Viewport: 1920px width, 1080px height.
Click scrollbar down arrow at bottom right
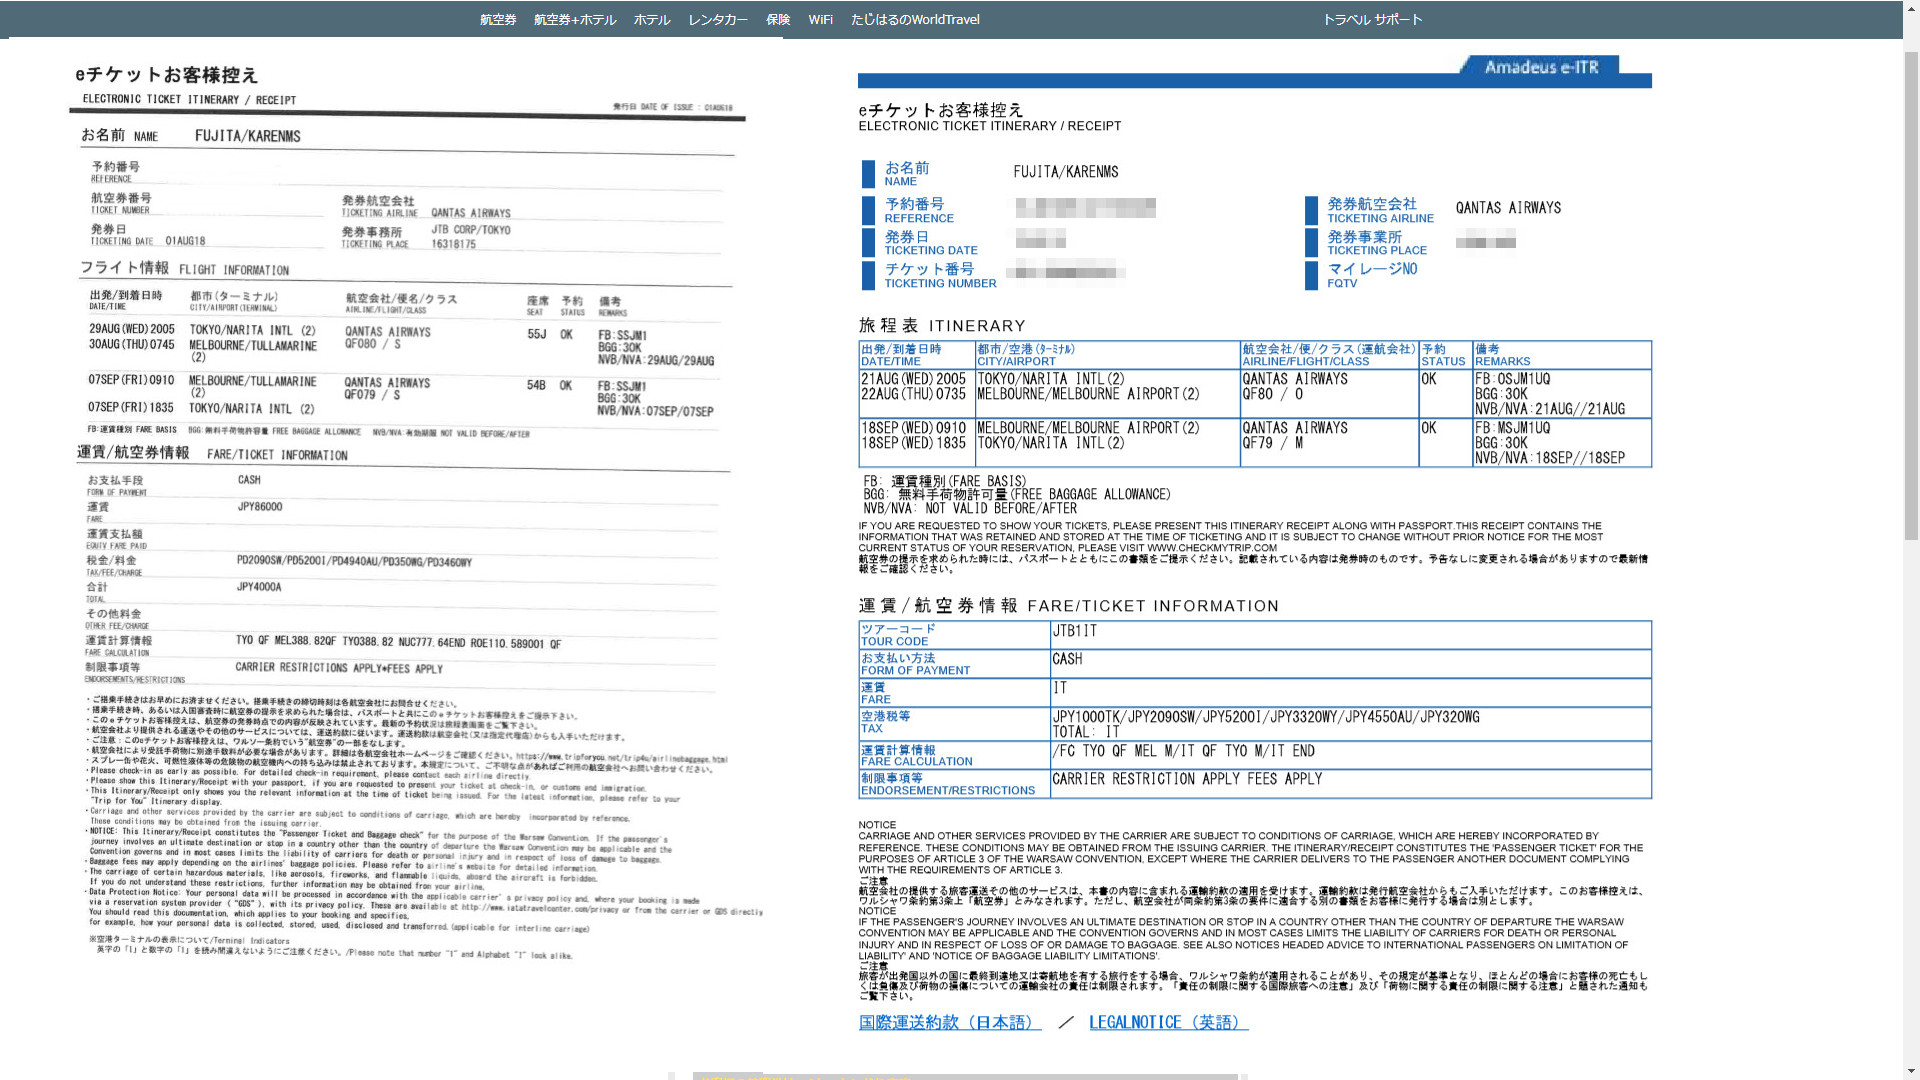pyautogui.click(x=1911, y=1071)
